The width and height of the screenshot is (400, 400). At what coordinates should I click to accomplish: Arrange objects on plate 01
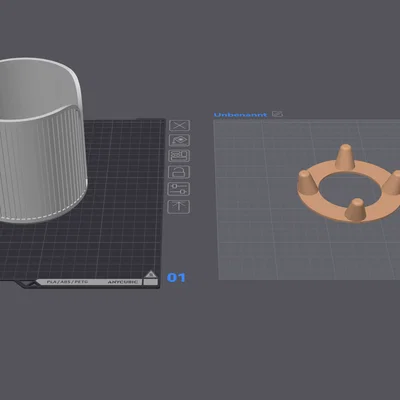[179, 156]
